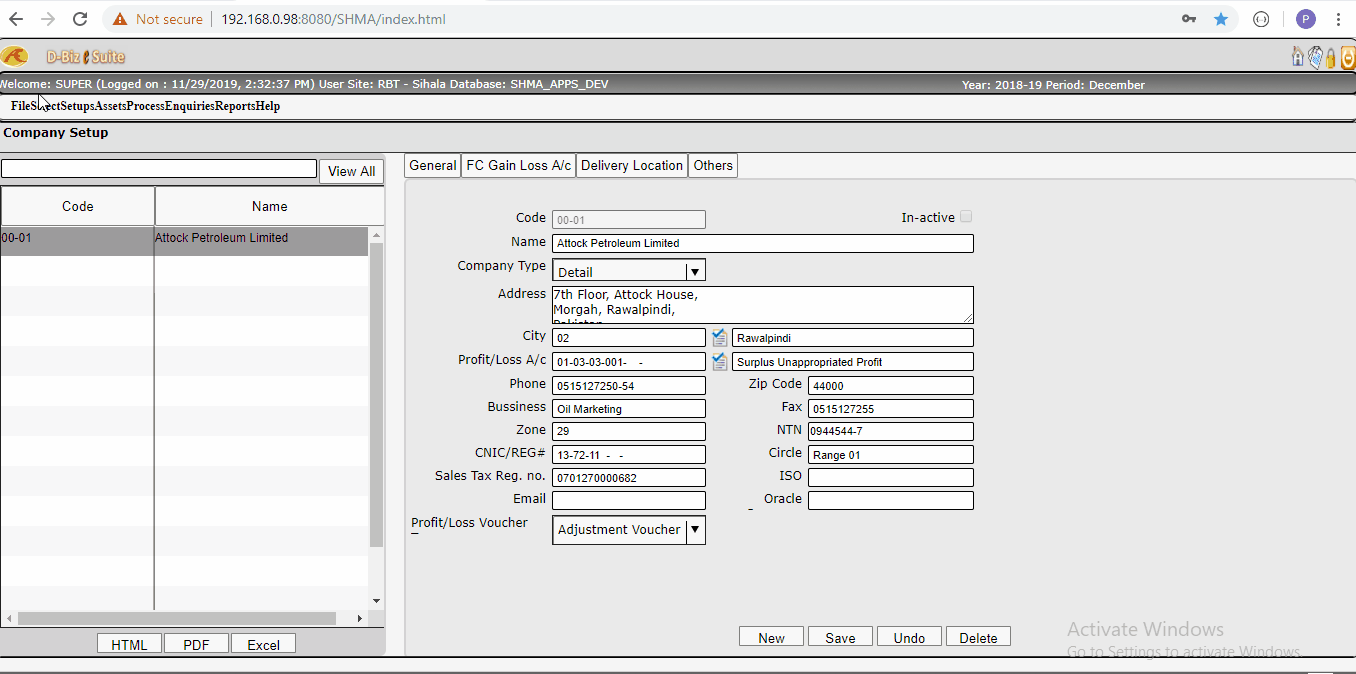Reload the page with refresh icon

tap(80, 19)
